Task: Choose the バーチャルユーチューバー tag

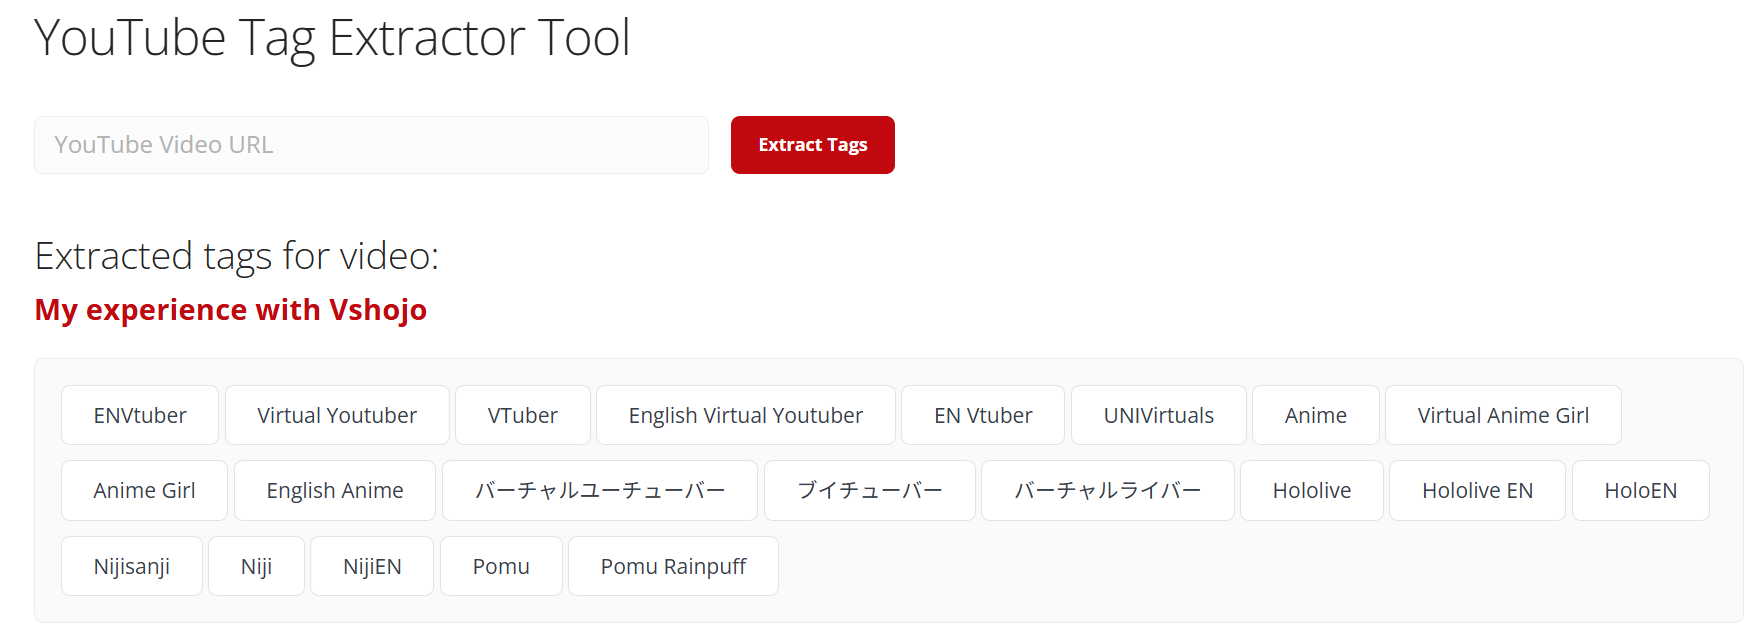Action: (x=600, y=490)
